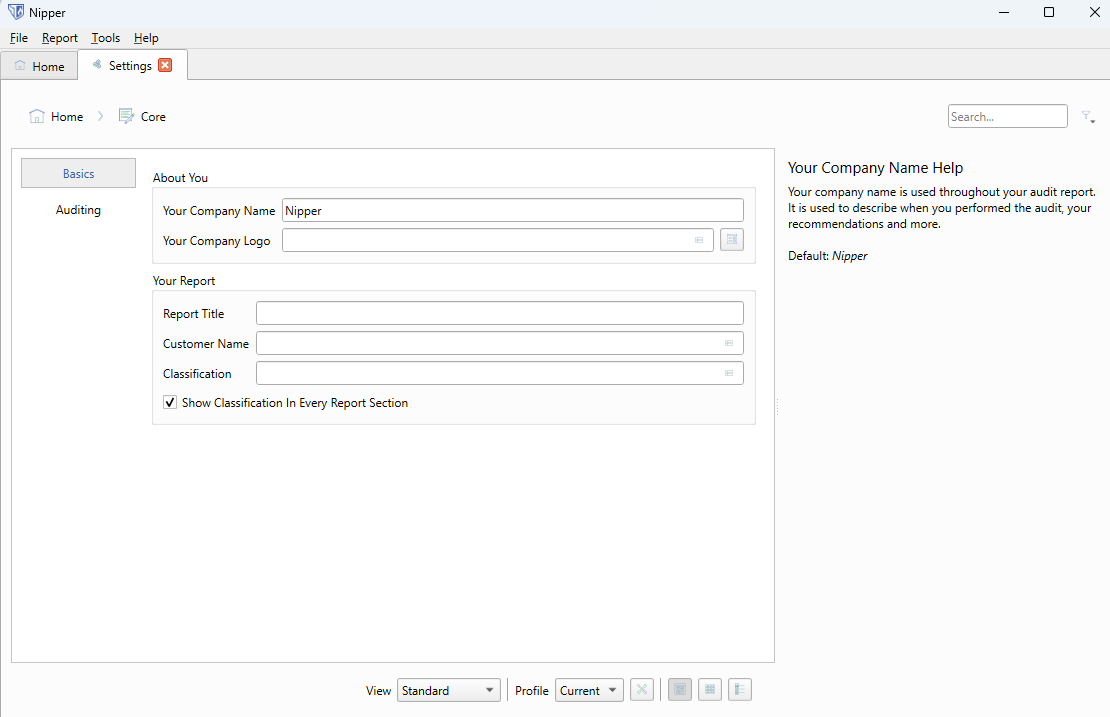Open the Report menu

[59, 38]
